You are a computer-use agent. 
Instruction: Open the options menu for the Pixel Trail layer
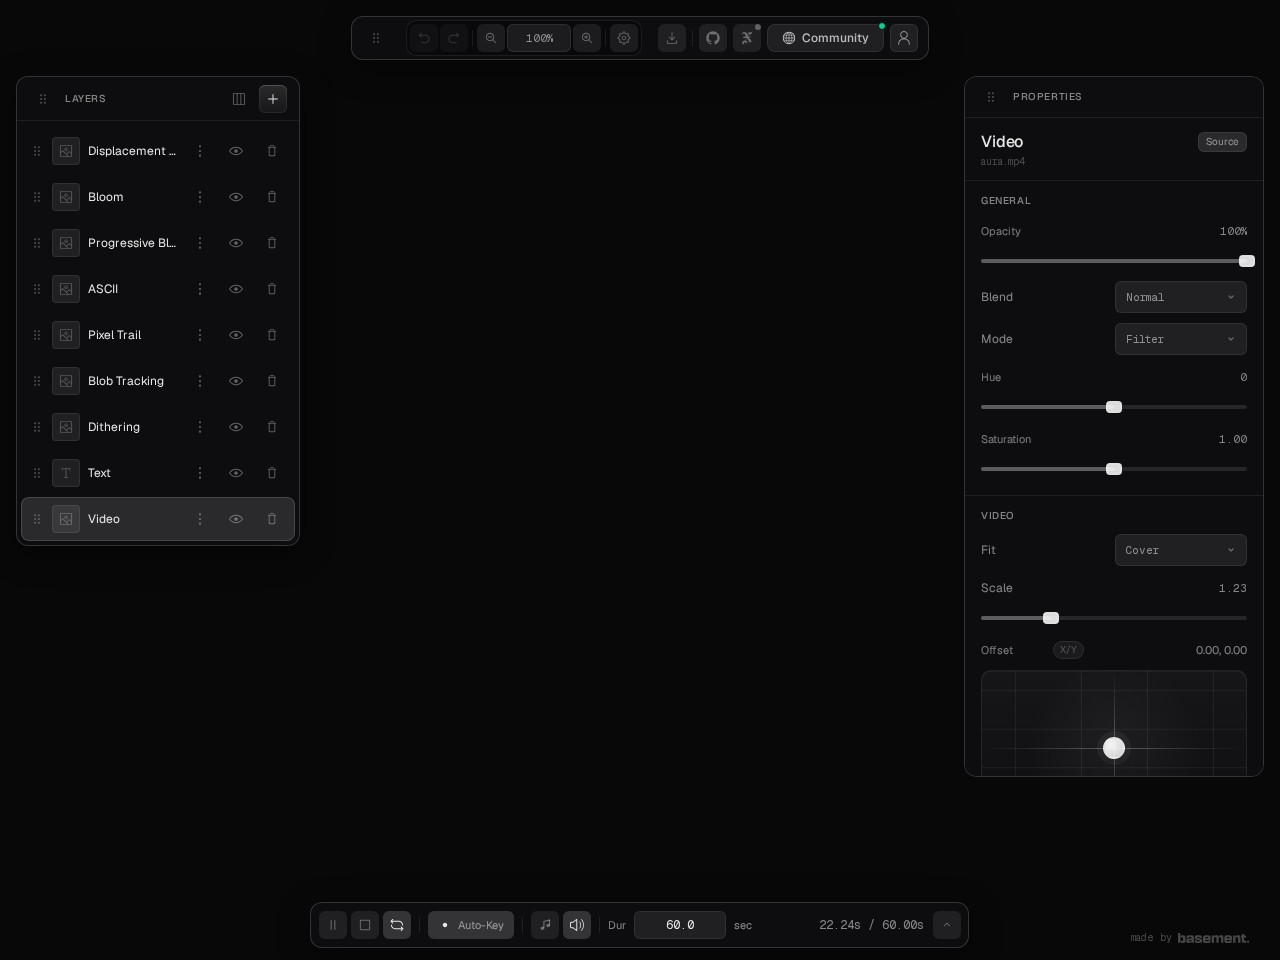coord(200,335)
